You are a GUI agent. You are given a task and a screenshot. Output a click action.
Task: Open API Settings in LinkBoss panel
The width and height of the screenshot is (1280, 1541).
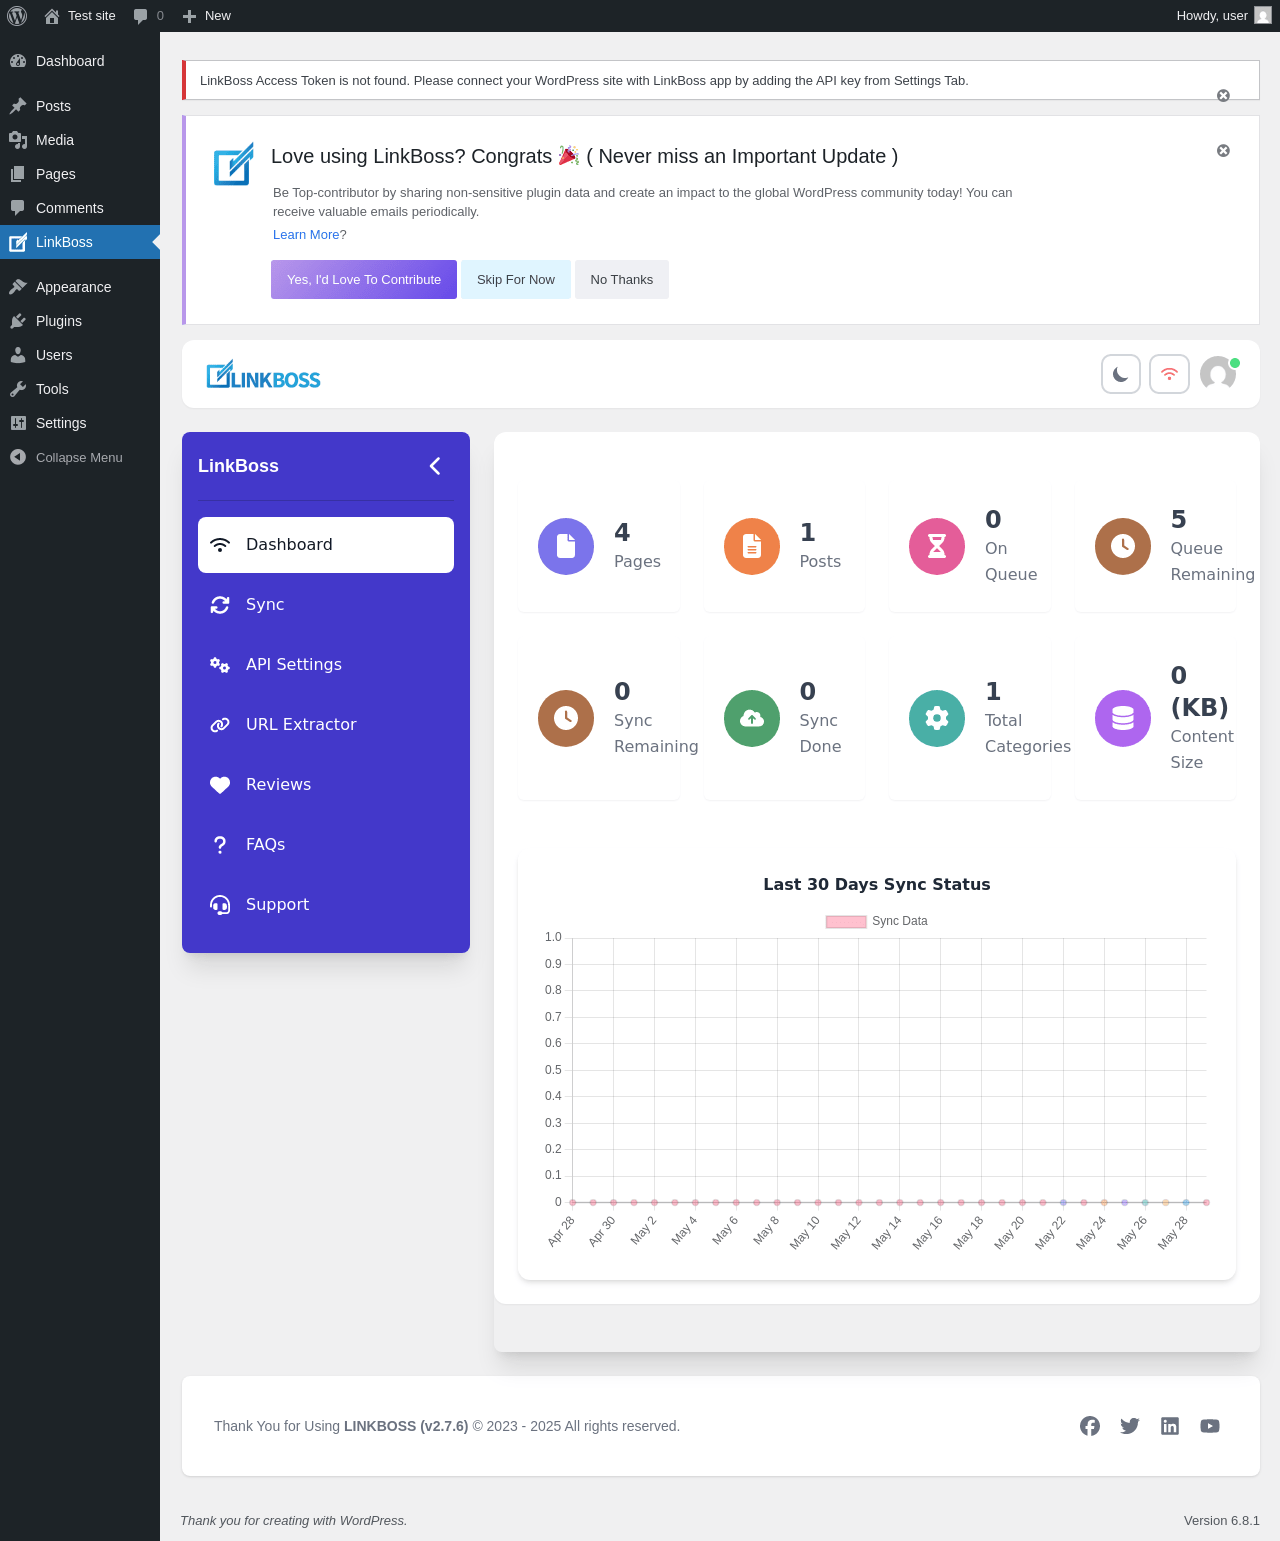[326, 665]
